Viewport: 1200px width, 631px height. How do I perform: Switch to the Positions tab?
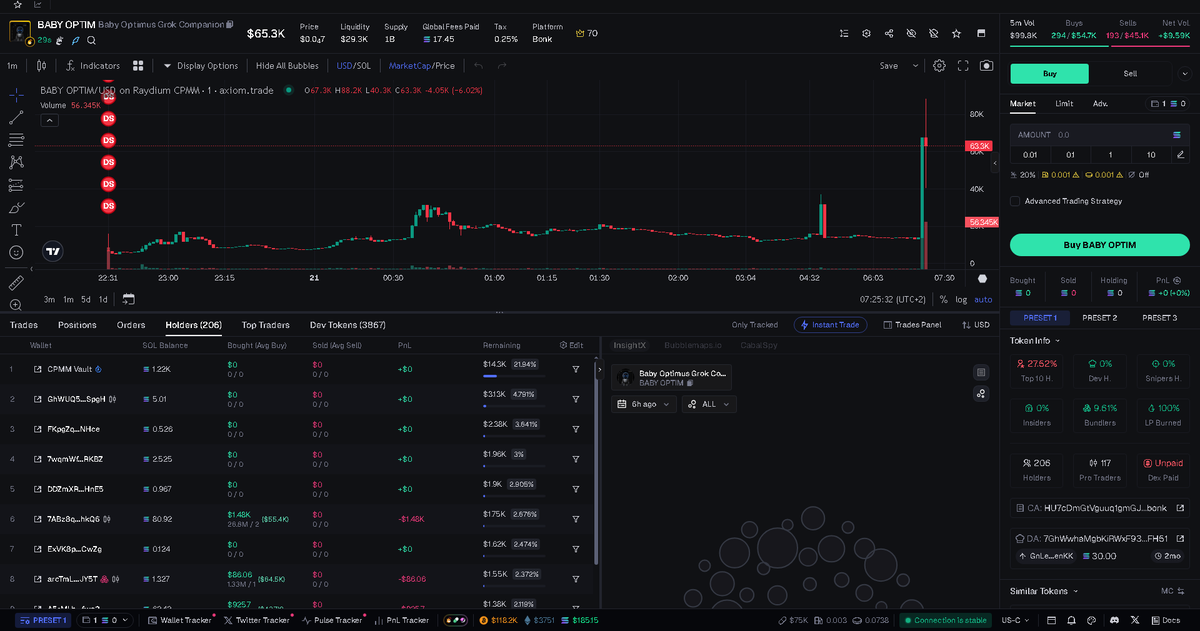pos(77,325)
